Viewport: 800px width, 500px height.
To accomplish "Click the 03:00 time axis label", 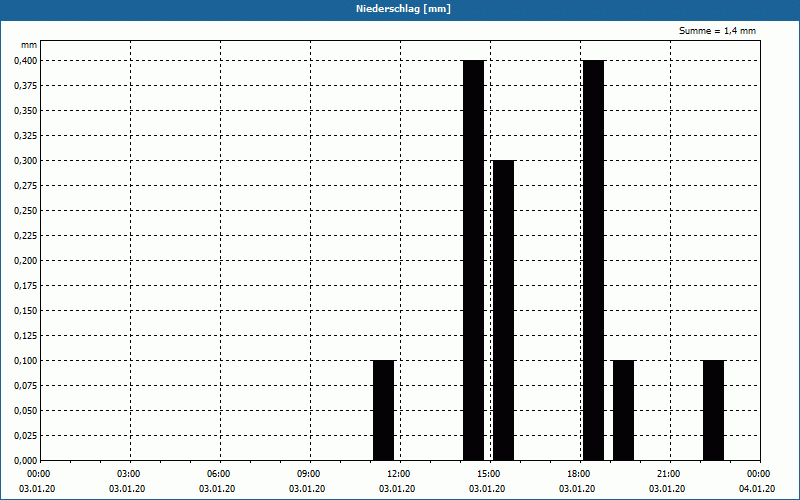I will tap(129, 474).
